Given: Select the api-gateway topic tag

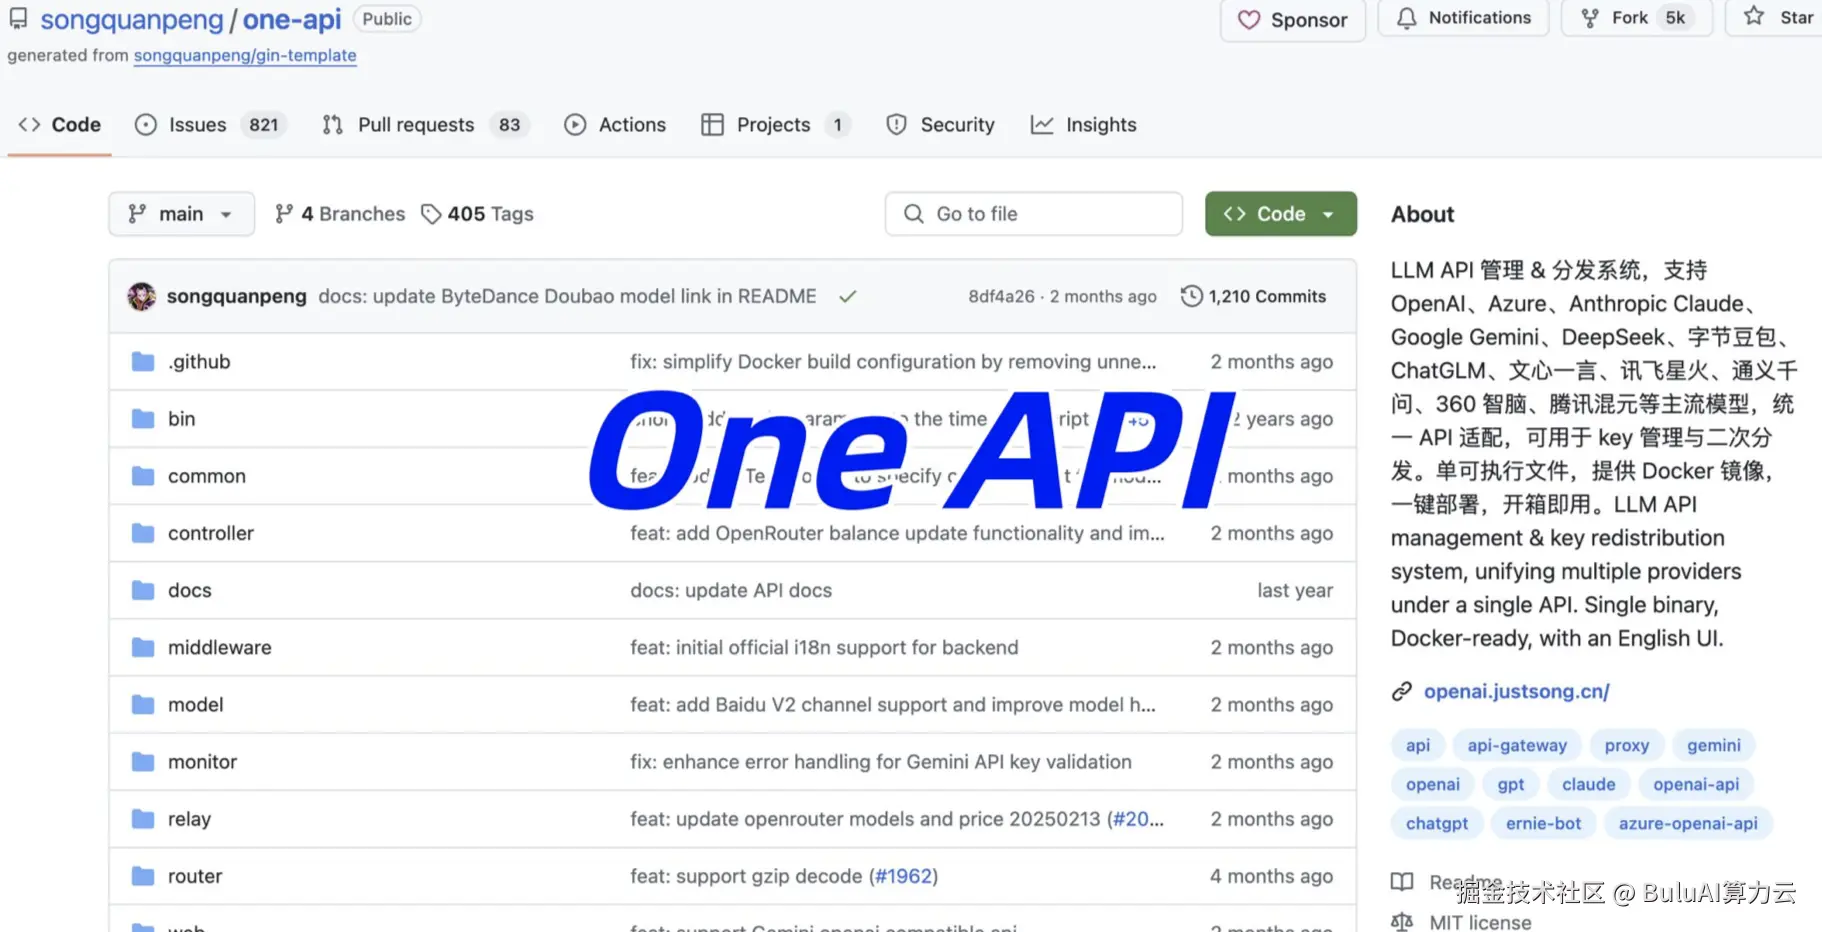Looking at the screenshot, I should [x=1517, y=745].
